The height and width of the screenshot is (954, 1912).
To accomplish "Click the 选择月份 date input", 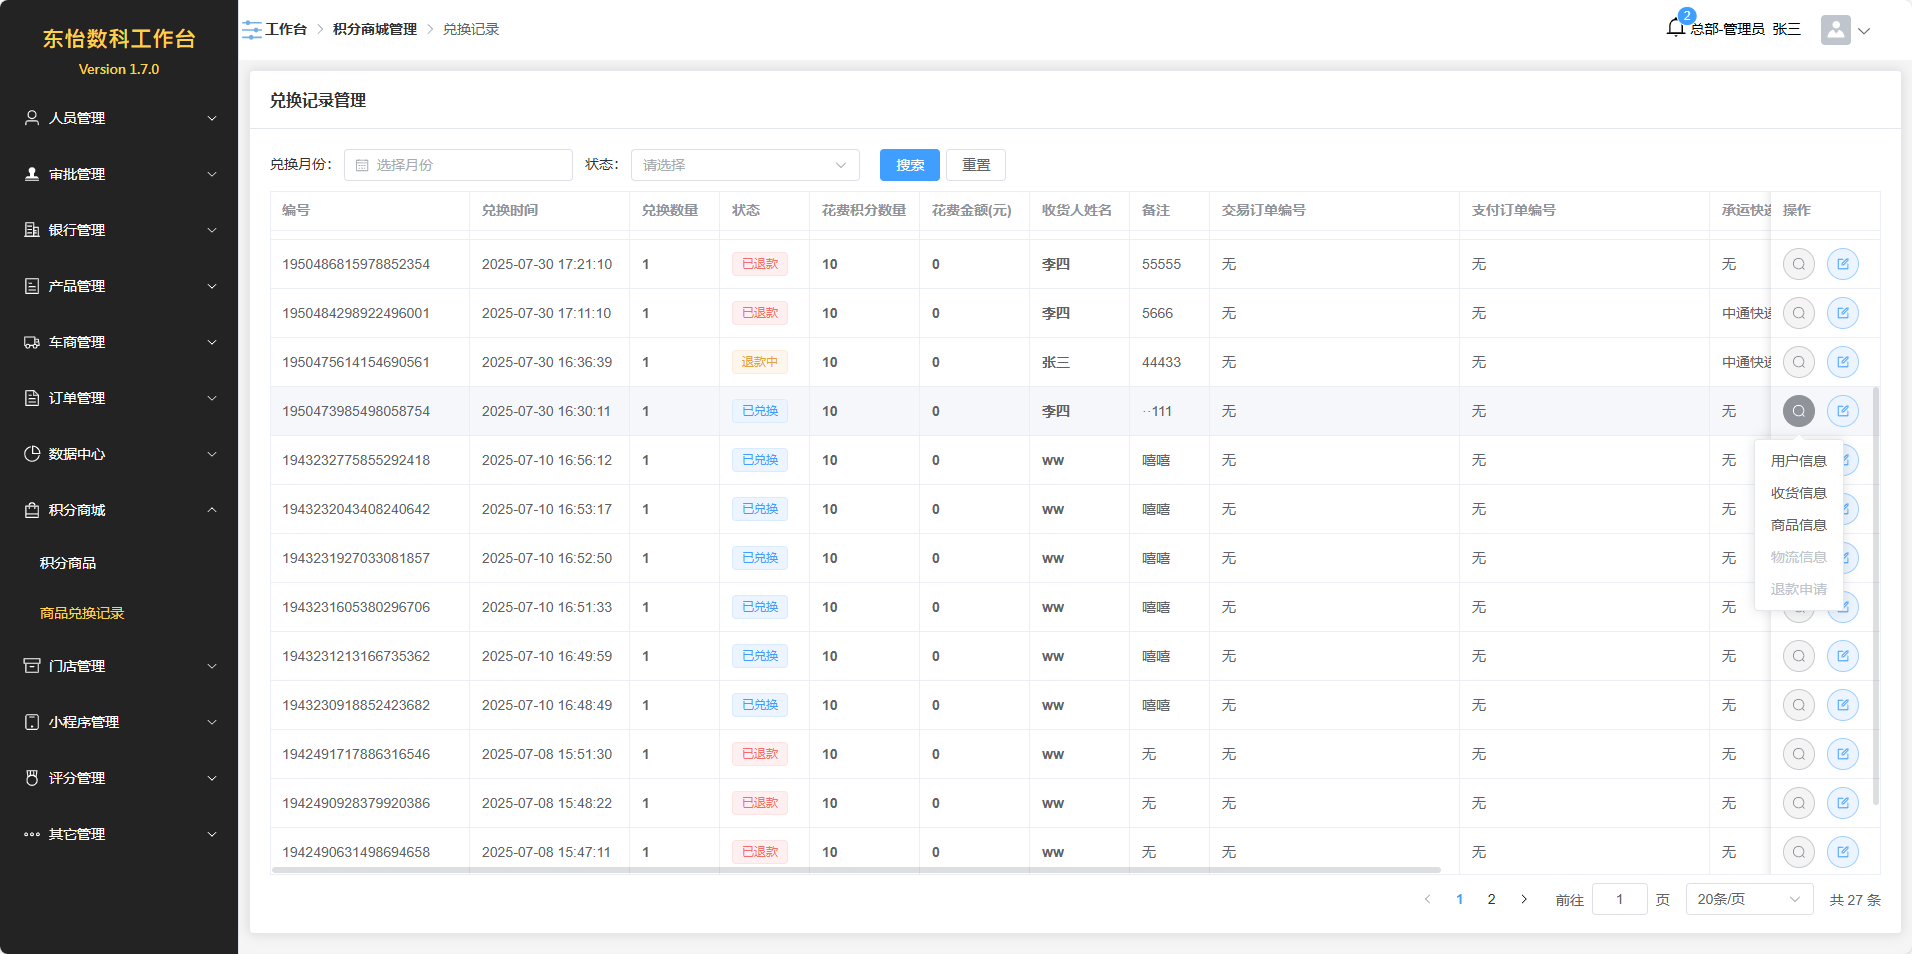I will [x=458, y=165].
